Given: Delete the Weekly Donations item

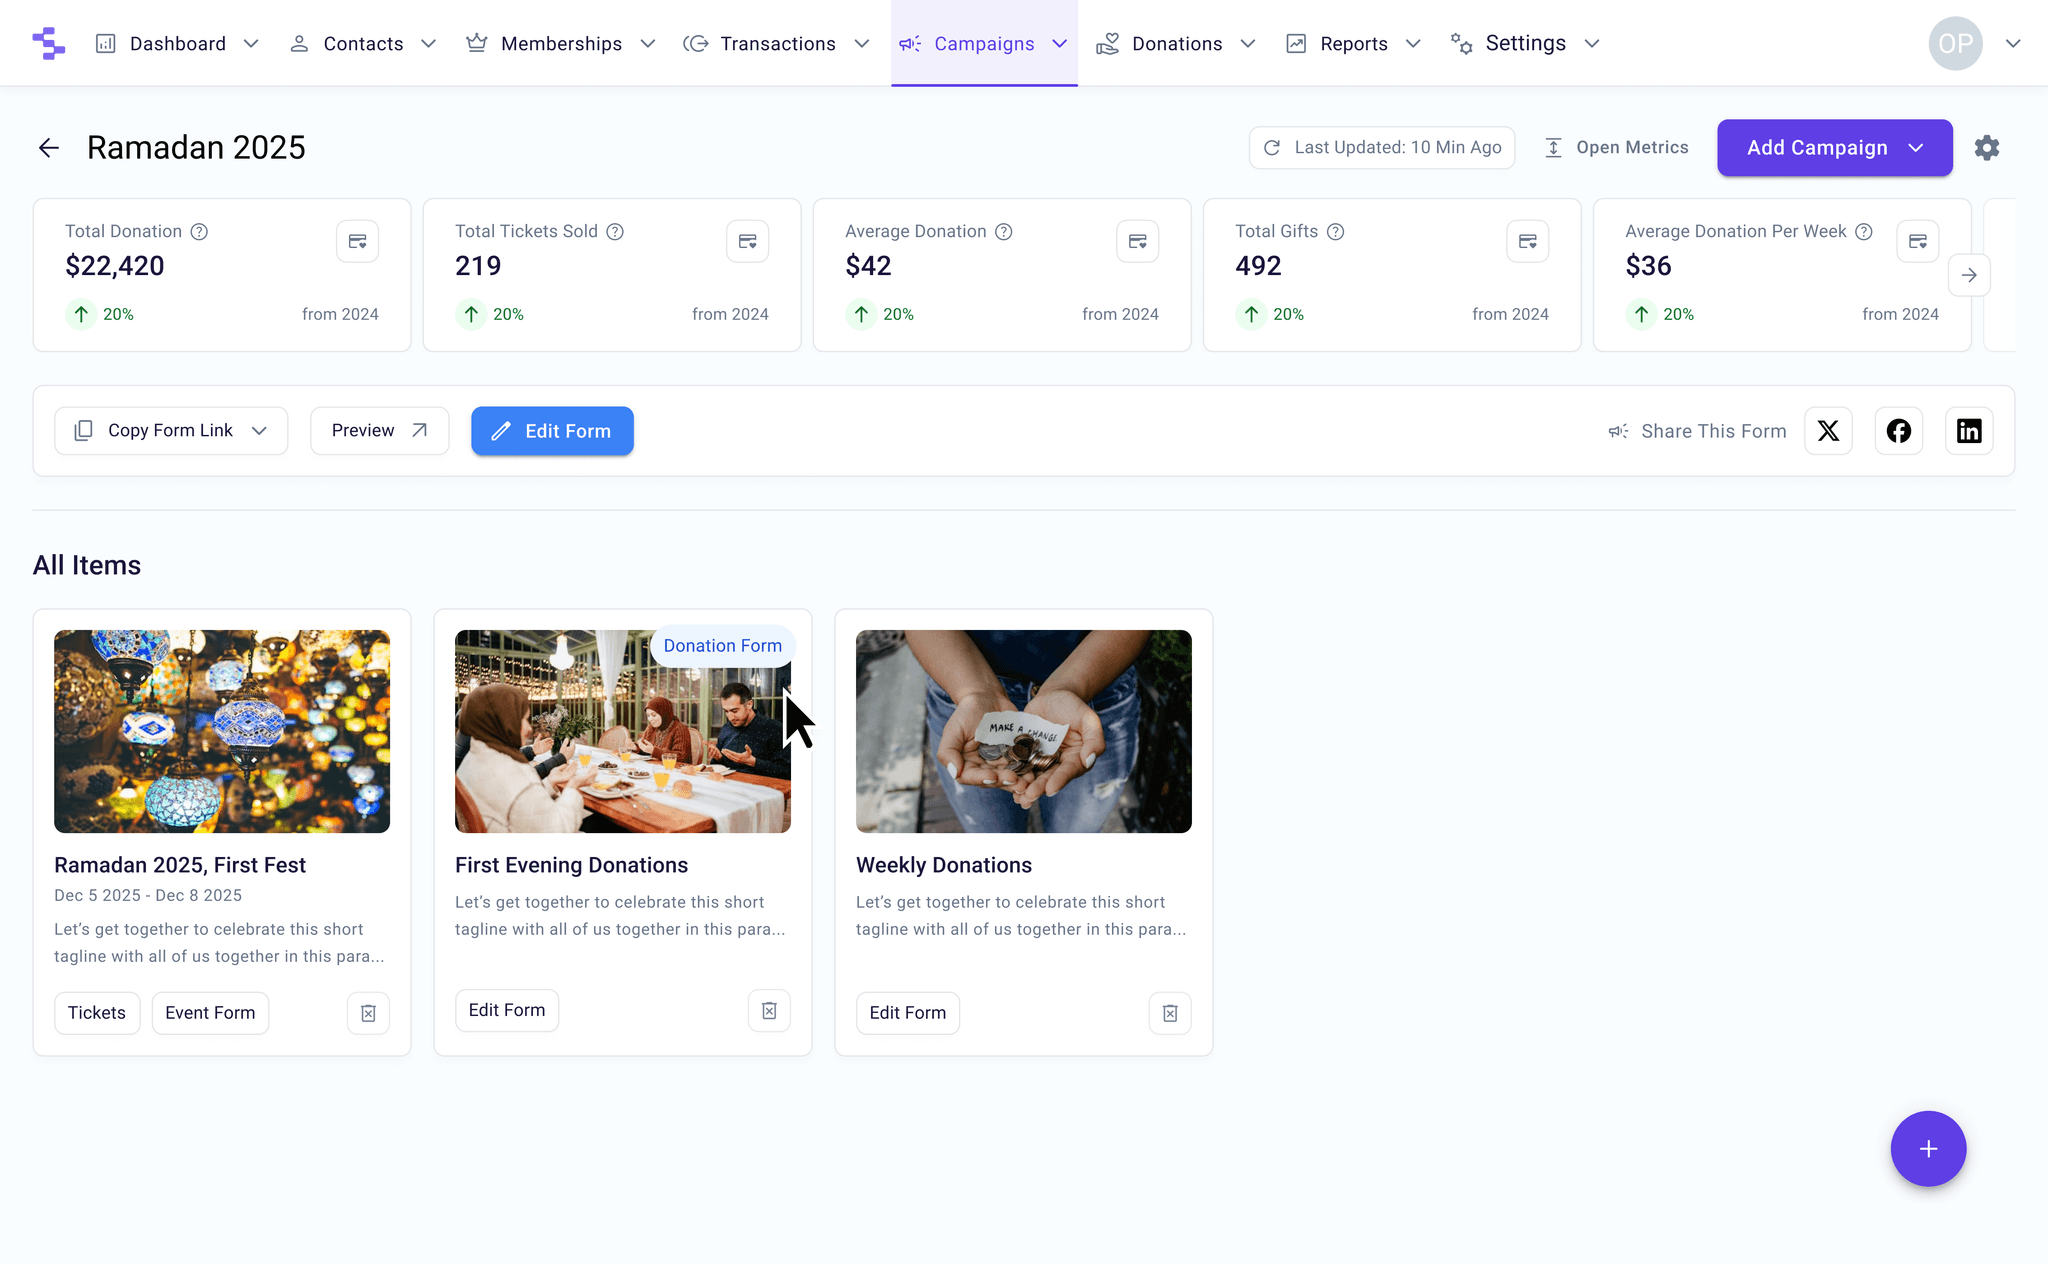Looking at the screenshot, I should click(x=1170, y=1013).
